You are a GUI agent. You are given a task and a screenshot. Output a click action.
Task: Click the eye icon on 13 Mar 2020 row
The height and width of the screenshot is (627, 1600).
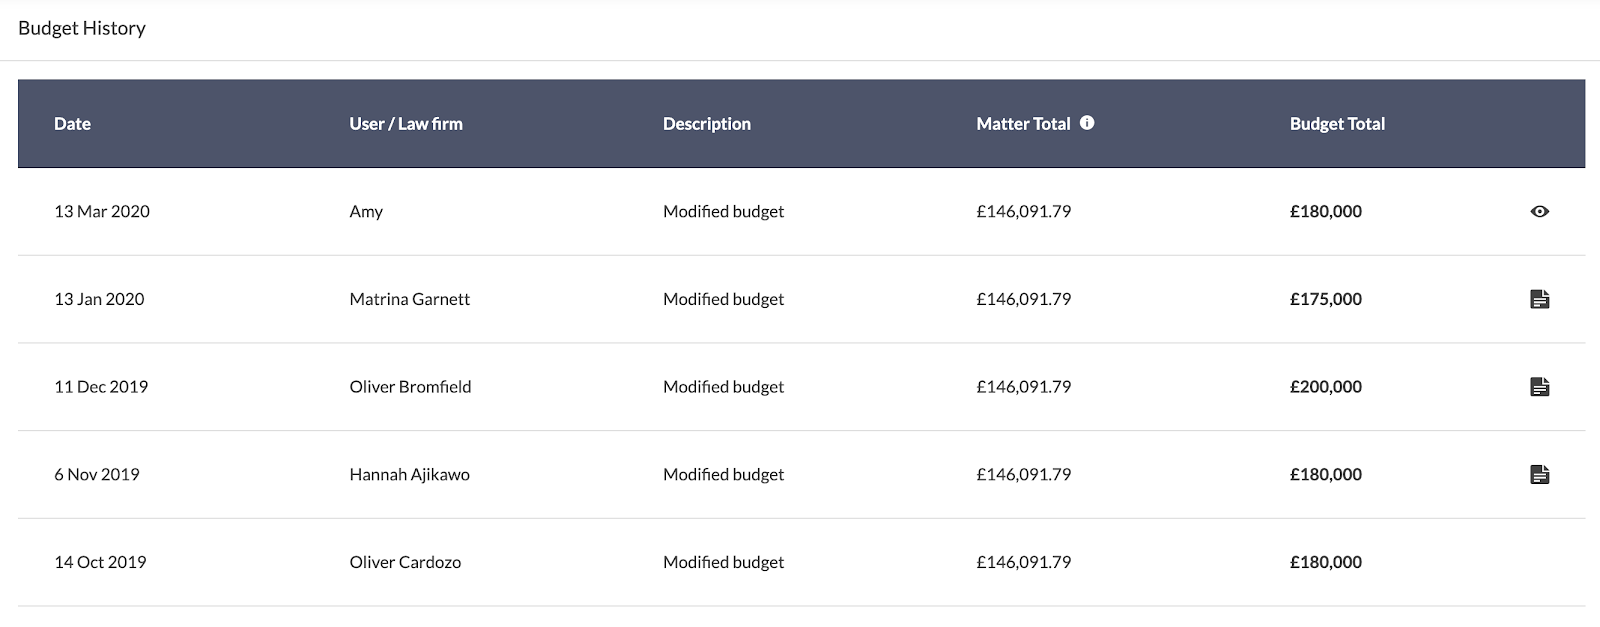pos(1540,211)
